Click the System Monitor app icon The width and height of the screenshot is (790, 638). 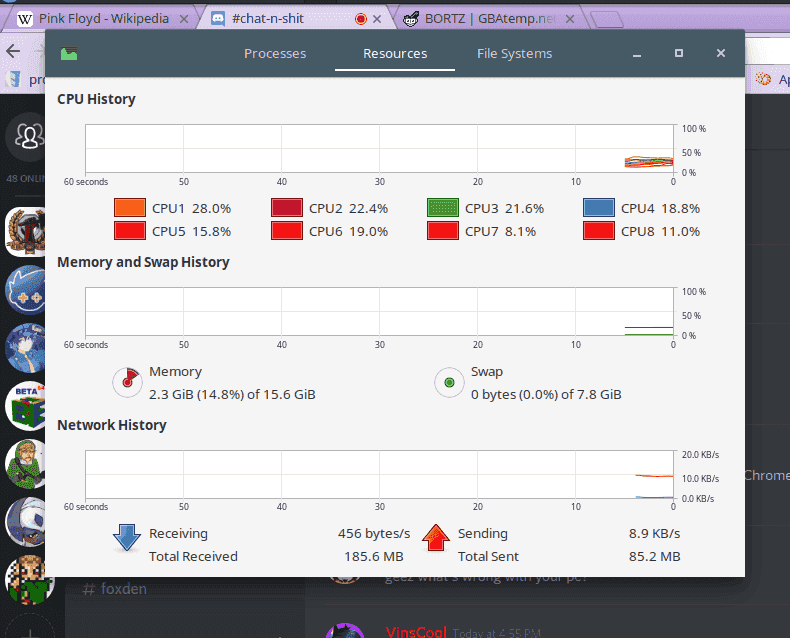coord(69,53)
